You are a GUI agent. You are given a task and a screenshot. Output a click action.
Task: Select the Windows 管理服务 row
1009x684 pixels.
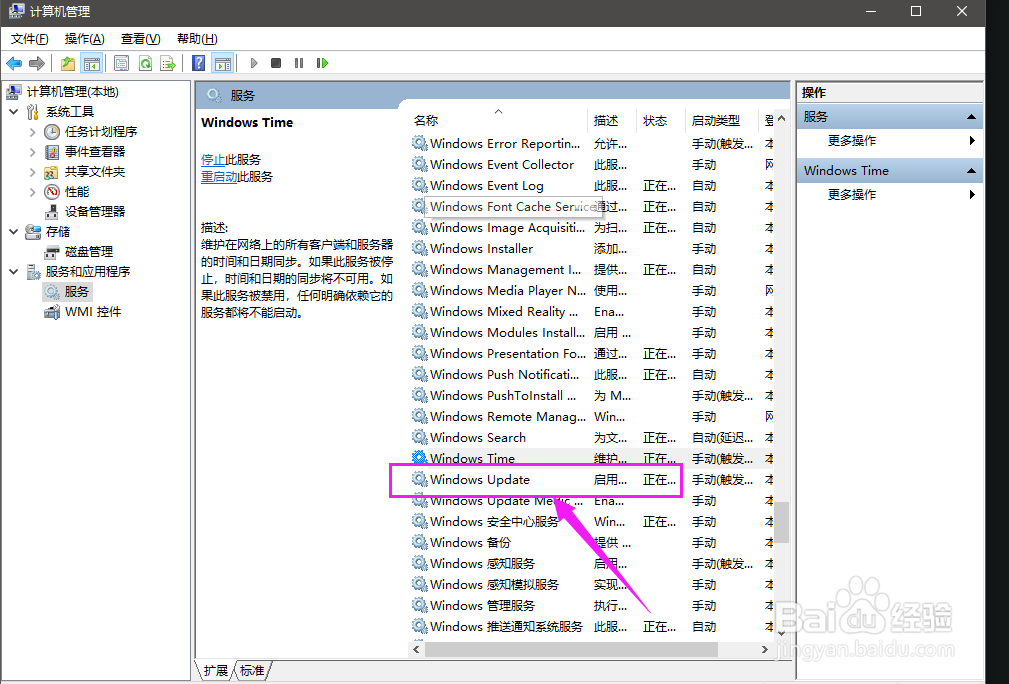(593, 605)
